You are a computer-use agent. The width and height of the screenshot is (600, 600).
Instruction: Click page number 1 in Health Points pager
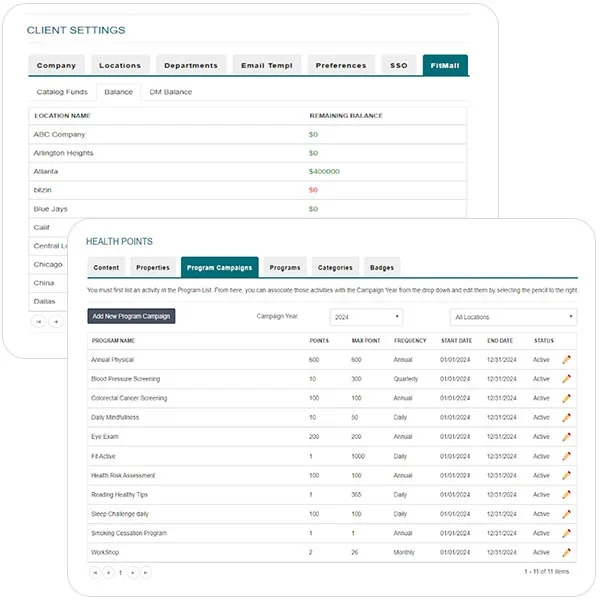point(121,573)
